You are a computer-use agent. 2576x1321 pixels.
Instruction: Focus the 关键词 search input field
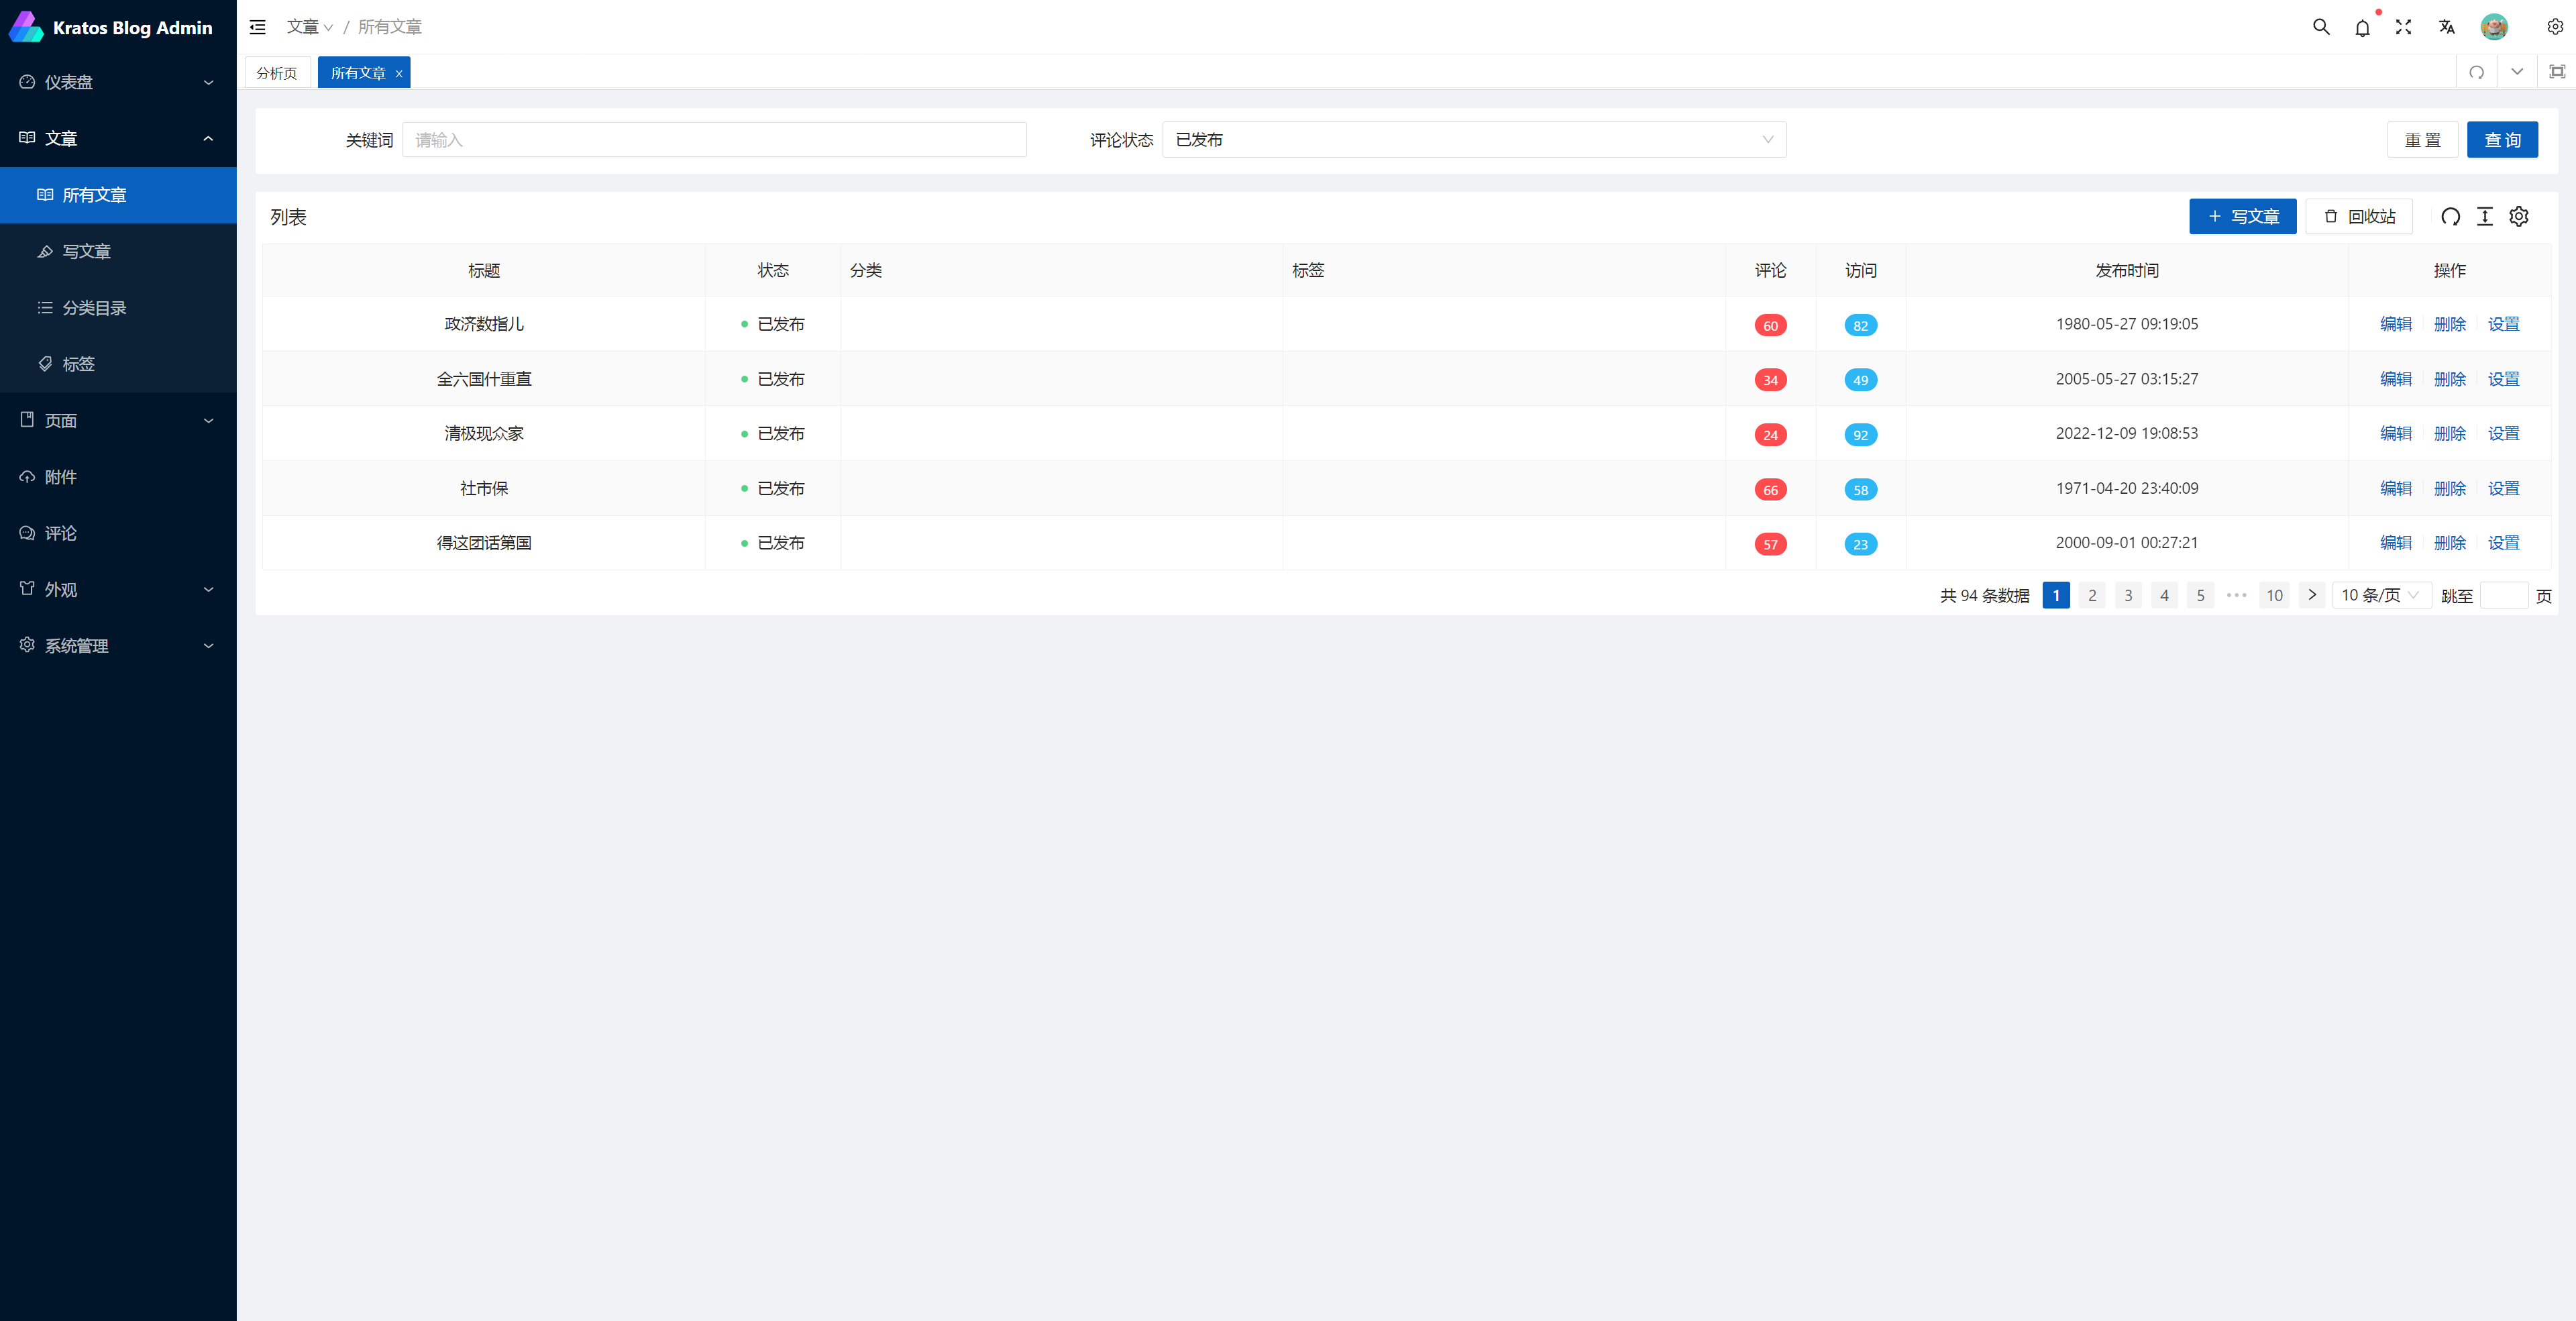coord(714,140)
